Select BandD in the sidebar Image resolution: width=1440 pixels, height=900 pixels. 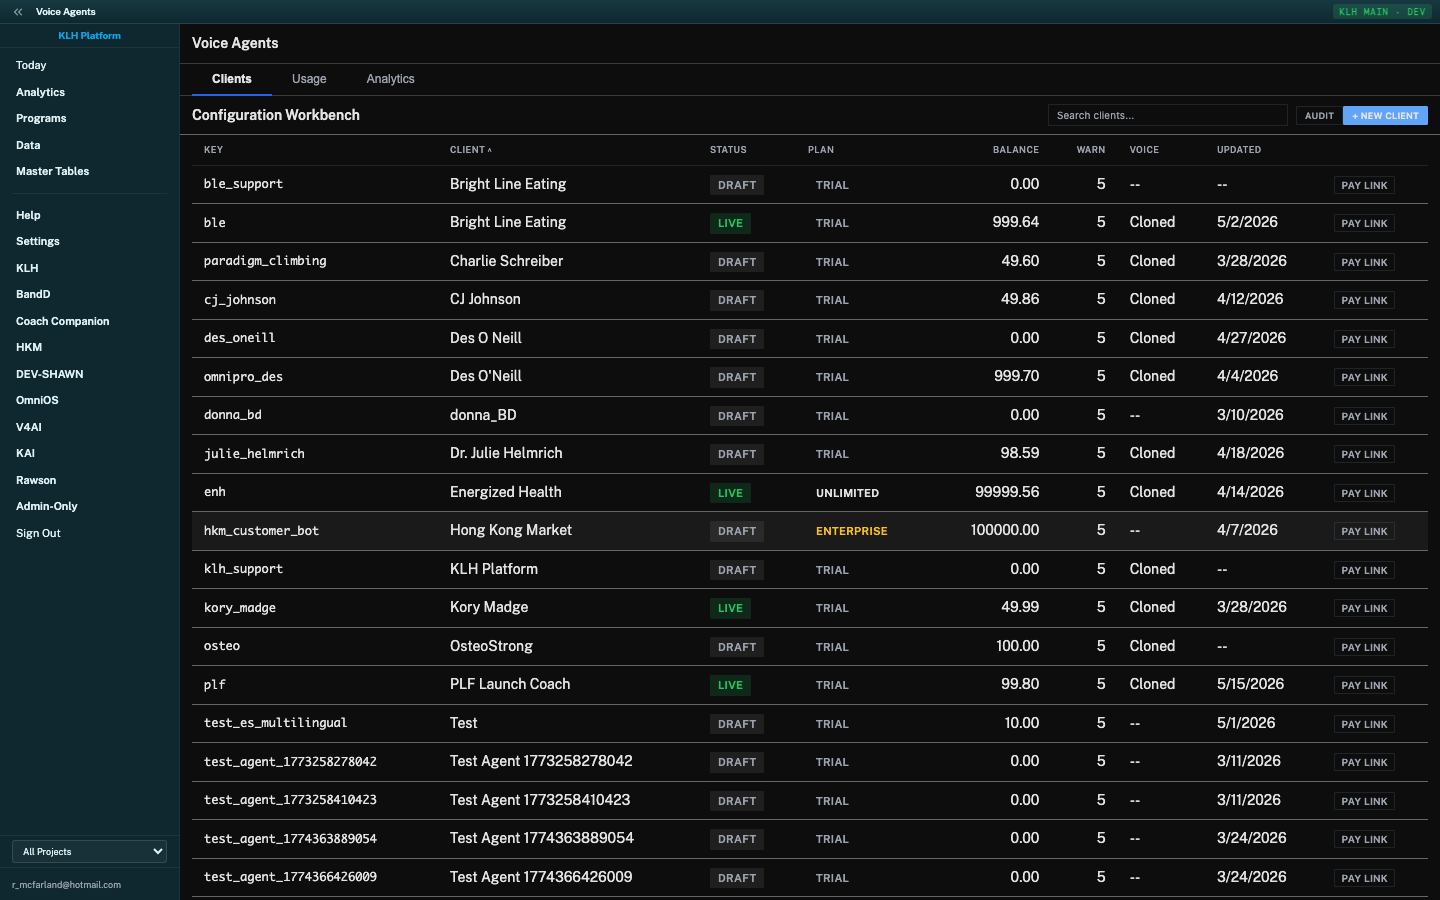click(x=33, y=294)
